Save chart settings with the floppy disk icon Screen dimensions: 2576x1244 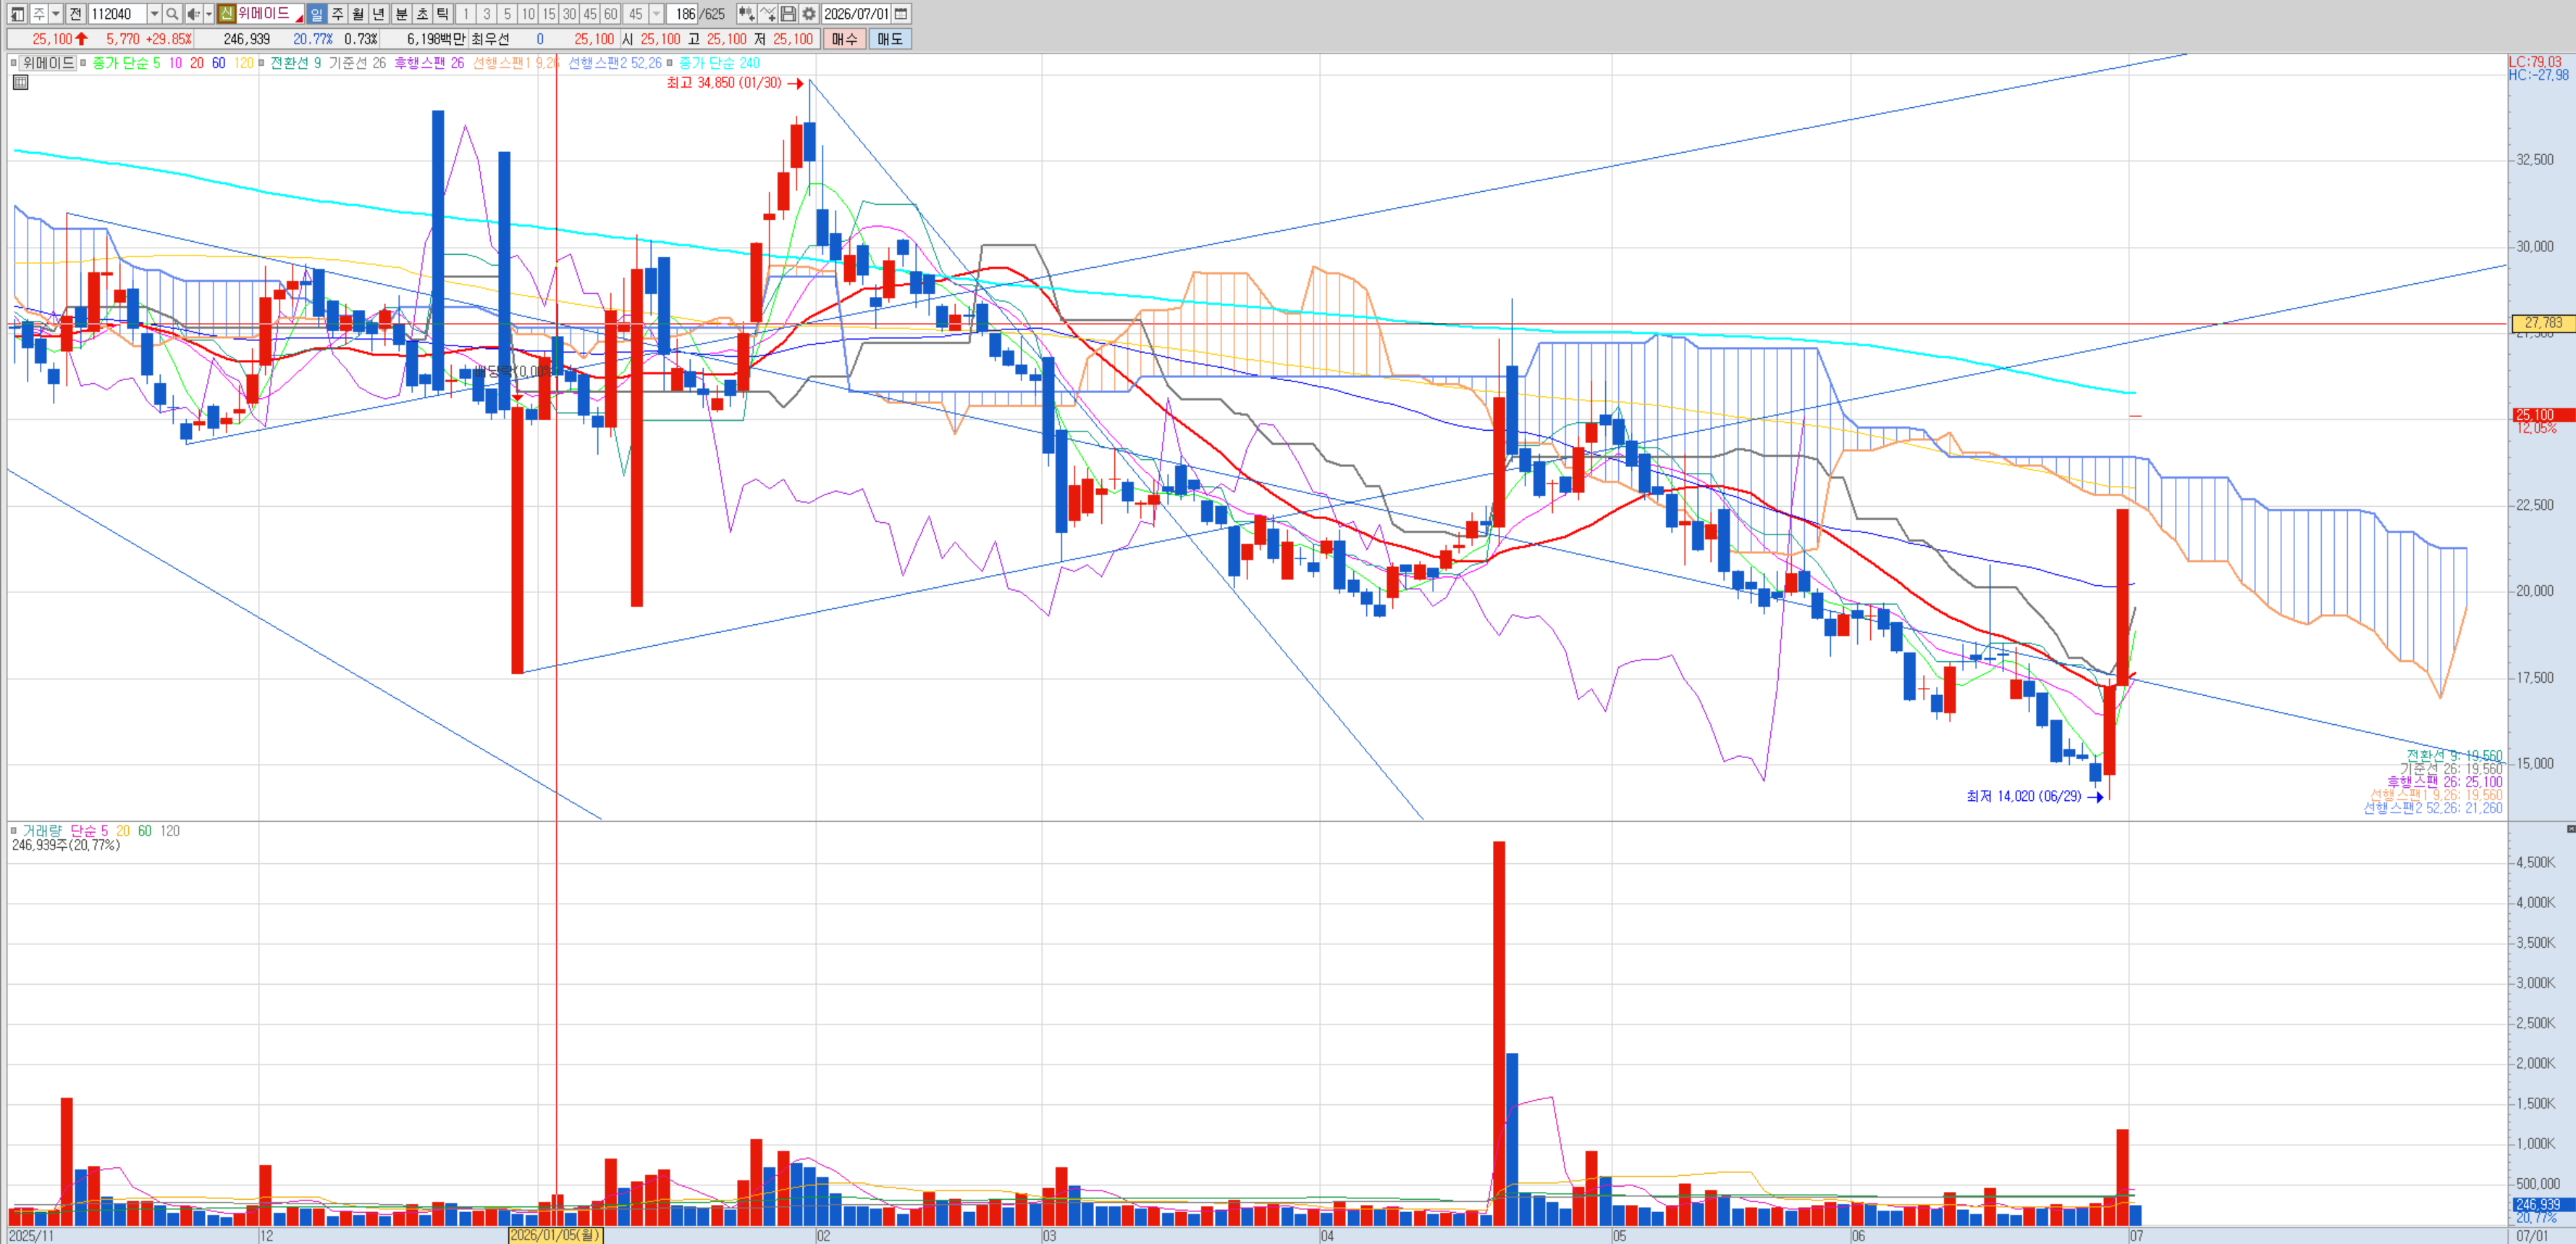[x=788, y=14]
